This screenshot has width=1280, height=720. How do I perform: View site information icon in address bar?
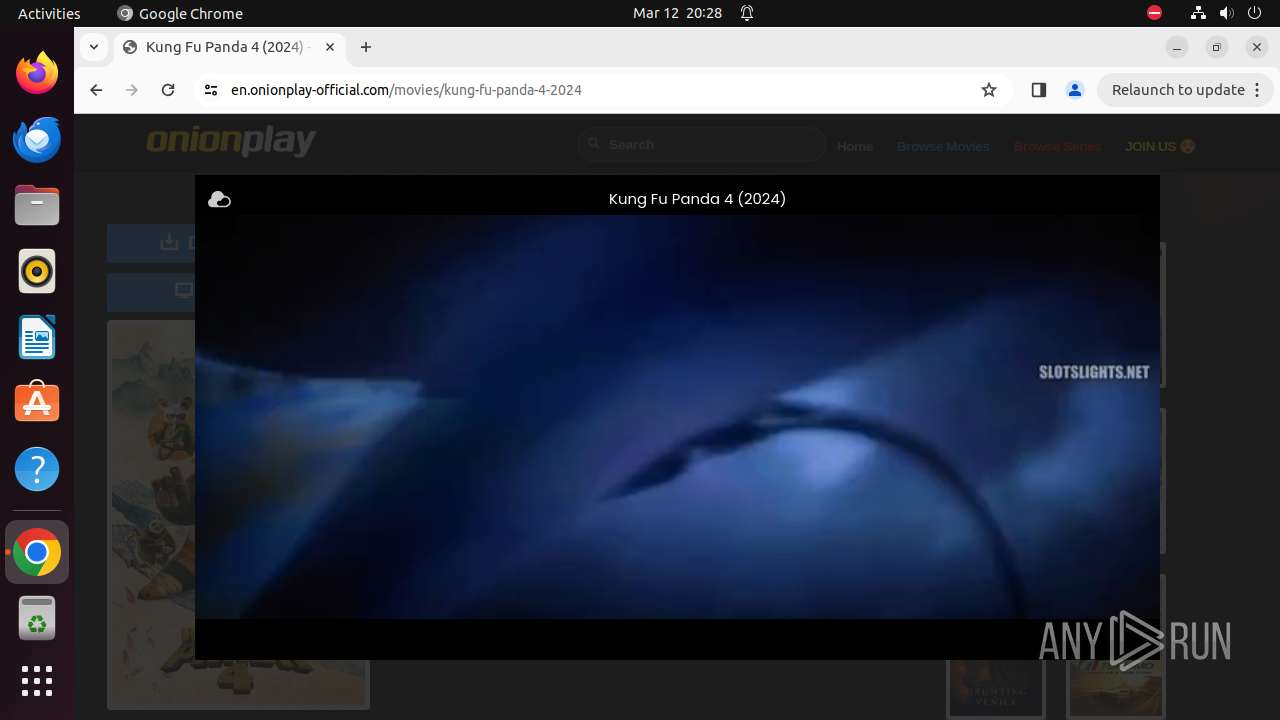(x=210, y=90)
